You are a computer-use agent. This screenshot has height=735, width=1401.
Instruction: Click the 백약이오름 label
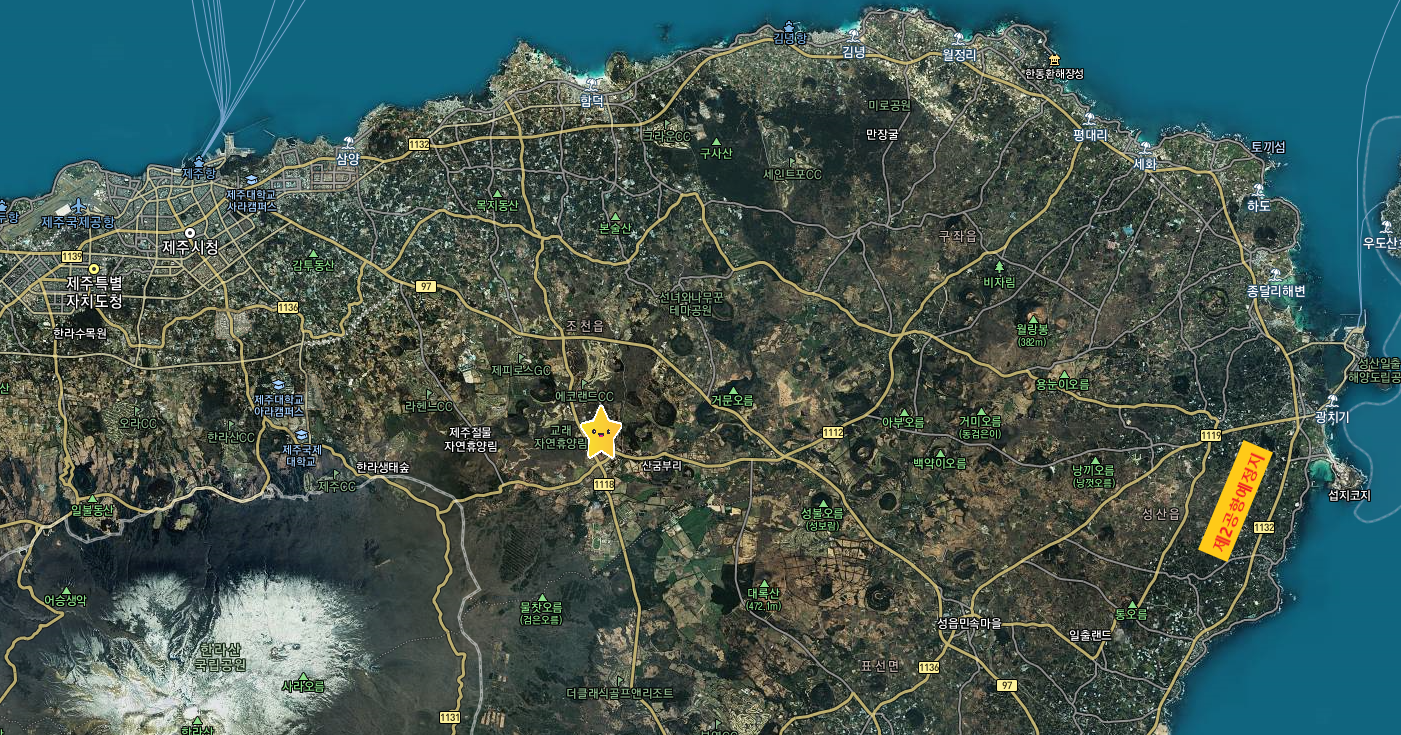click(x=939, y=463)
